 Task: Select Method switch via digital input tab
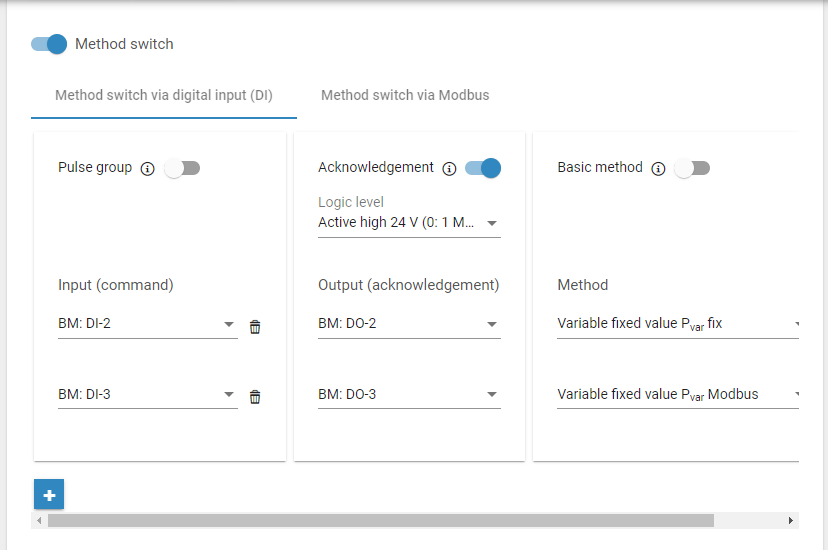coord(164,96)
